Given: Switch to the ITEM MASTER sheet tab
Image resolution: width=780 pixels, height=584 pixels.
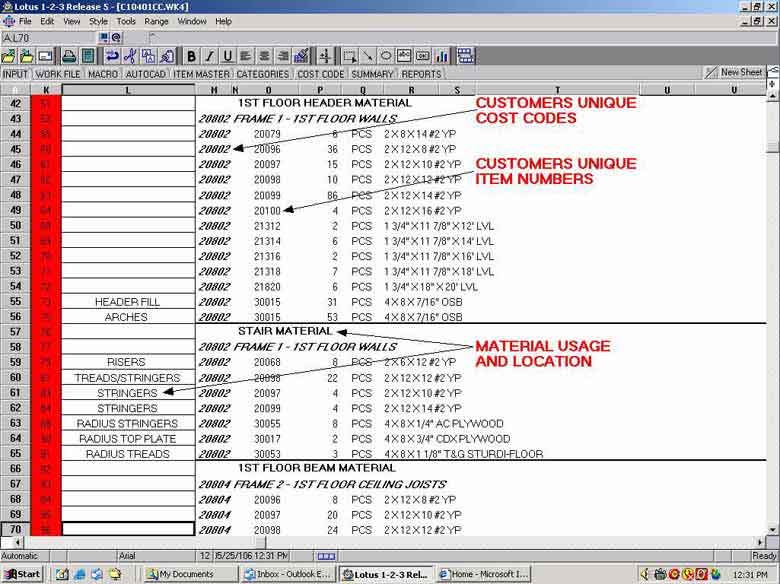Looking at the screenshot, I should coord(203,74).
